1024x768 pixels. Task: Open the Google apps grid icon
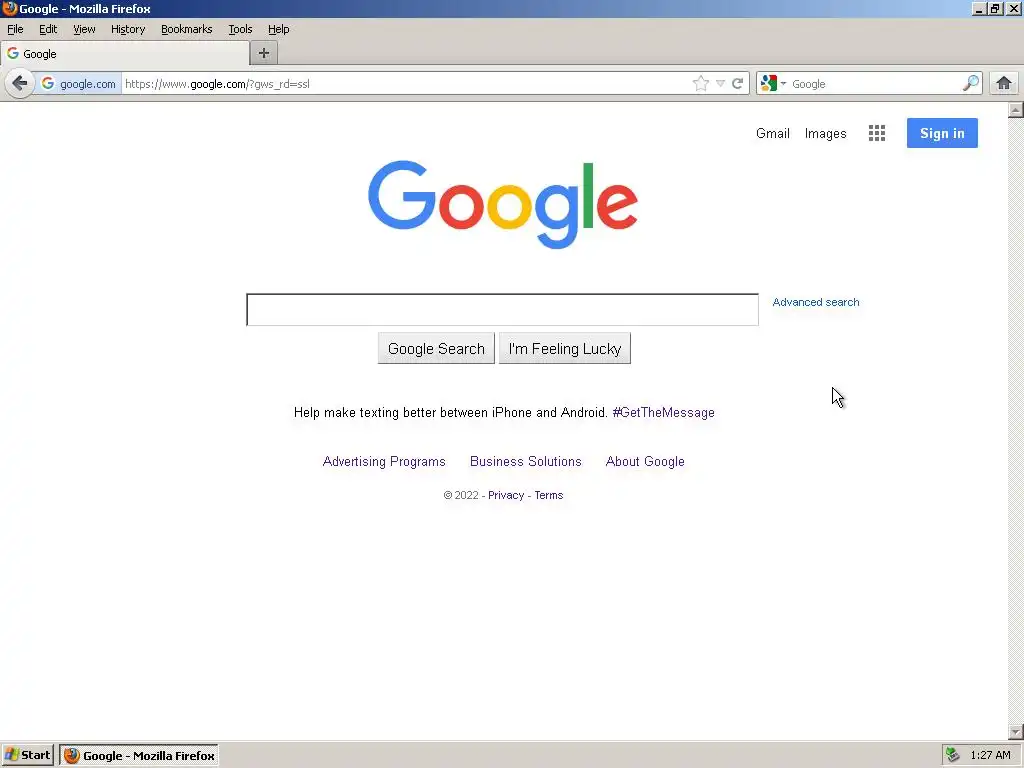point(877,133)
